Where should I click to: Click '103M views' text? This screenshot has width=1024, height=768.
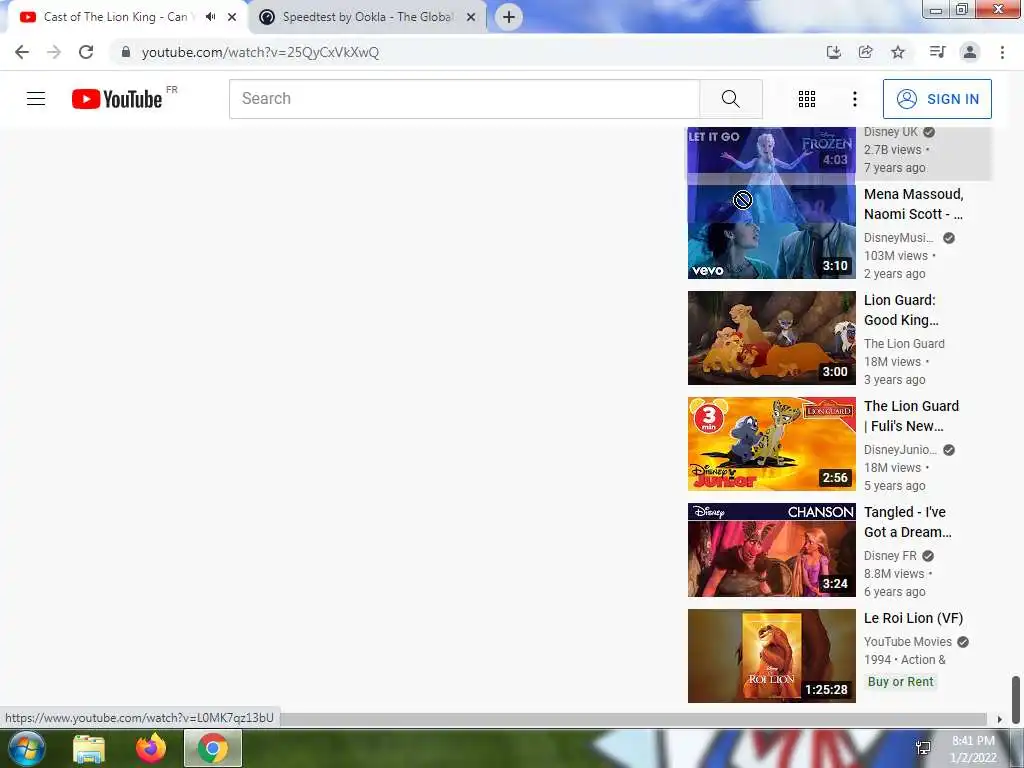coord(895,256)
